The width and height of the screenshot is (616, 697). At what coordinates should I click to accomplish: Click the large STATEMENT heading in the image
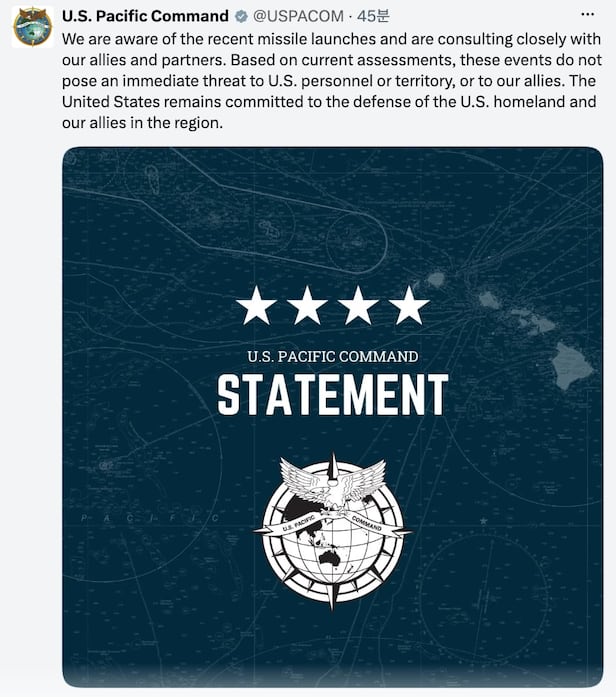tap(333, 395)
